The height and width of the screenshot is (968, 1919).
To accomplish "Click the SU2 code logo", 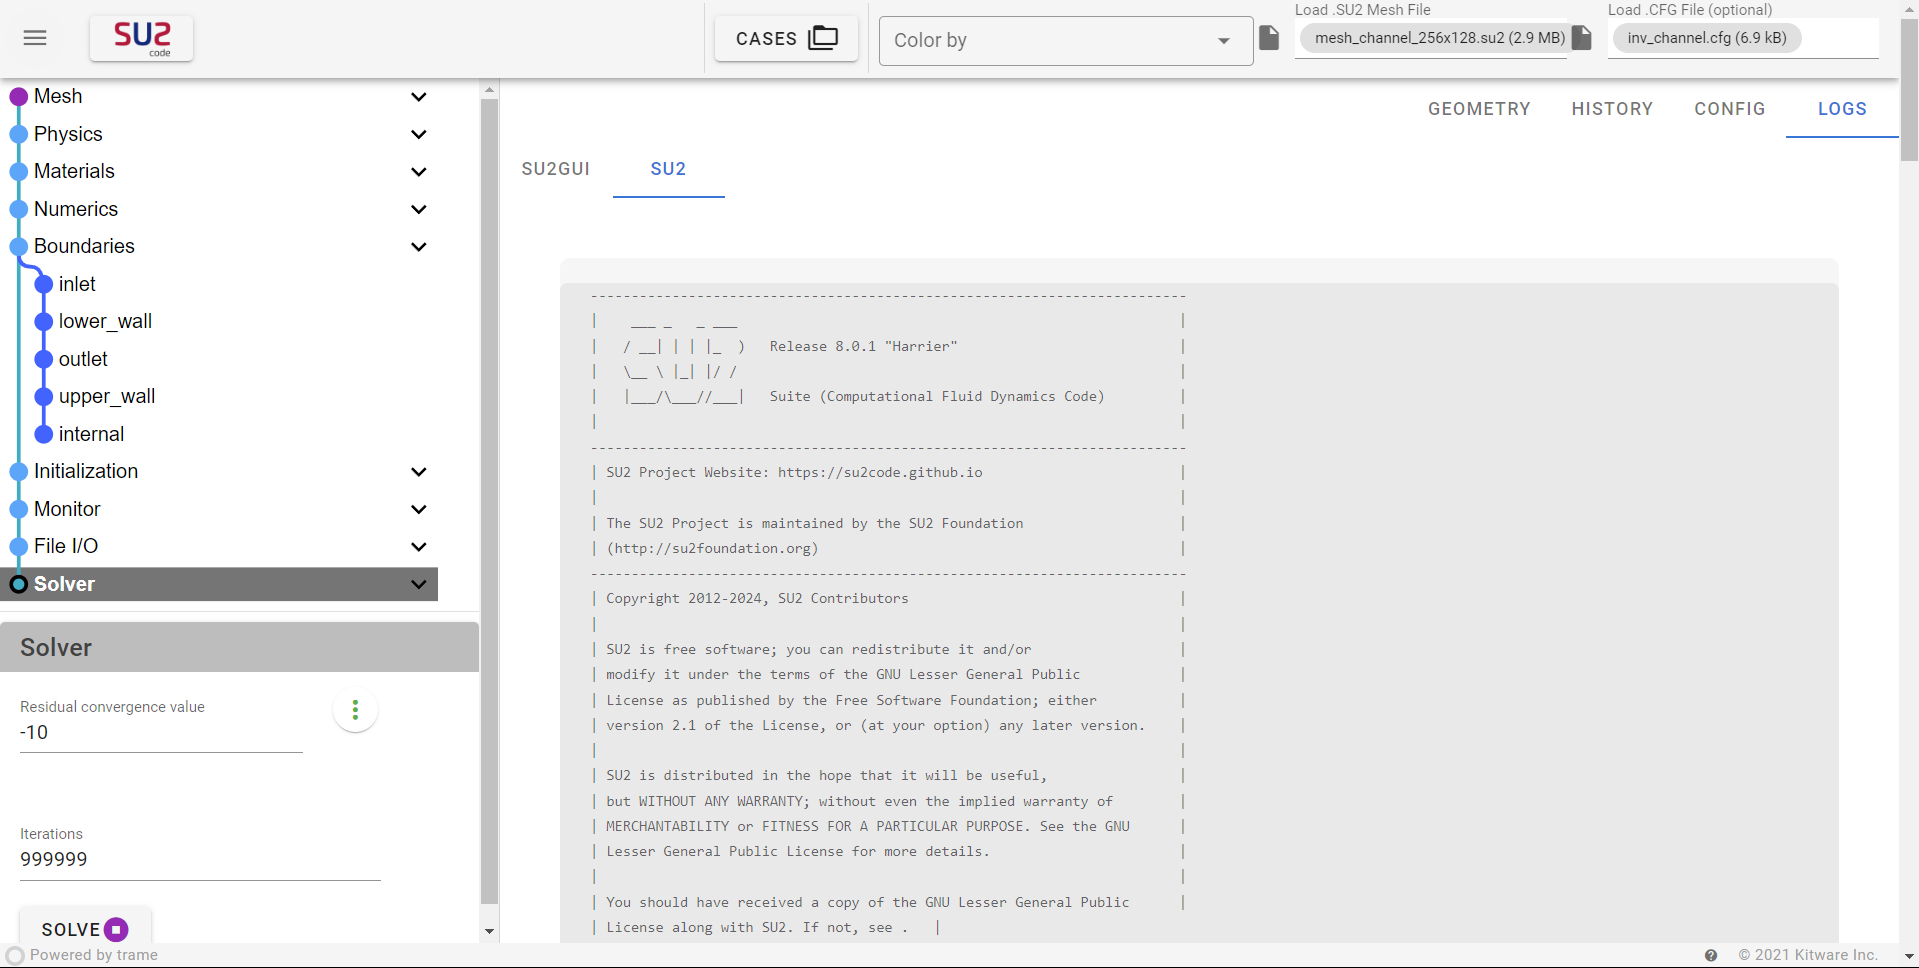I will (141, 38).
